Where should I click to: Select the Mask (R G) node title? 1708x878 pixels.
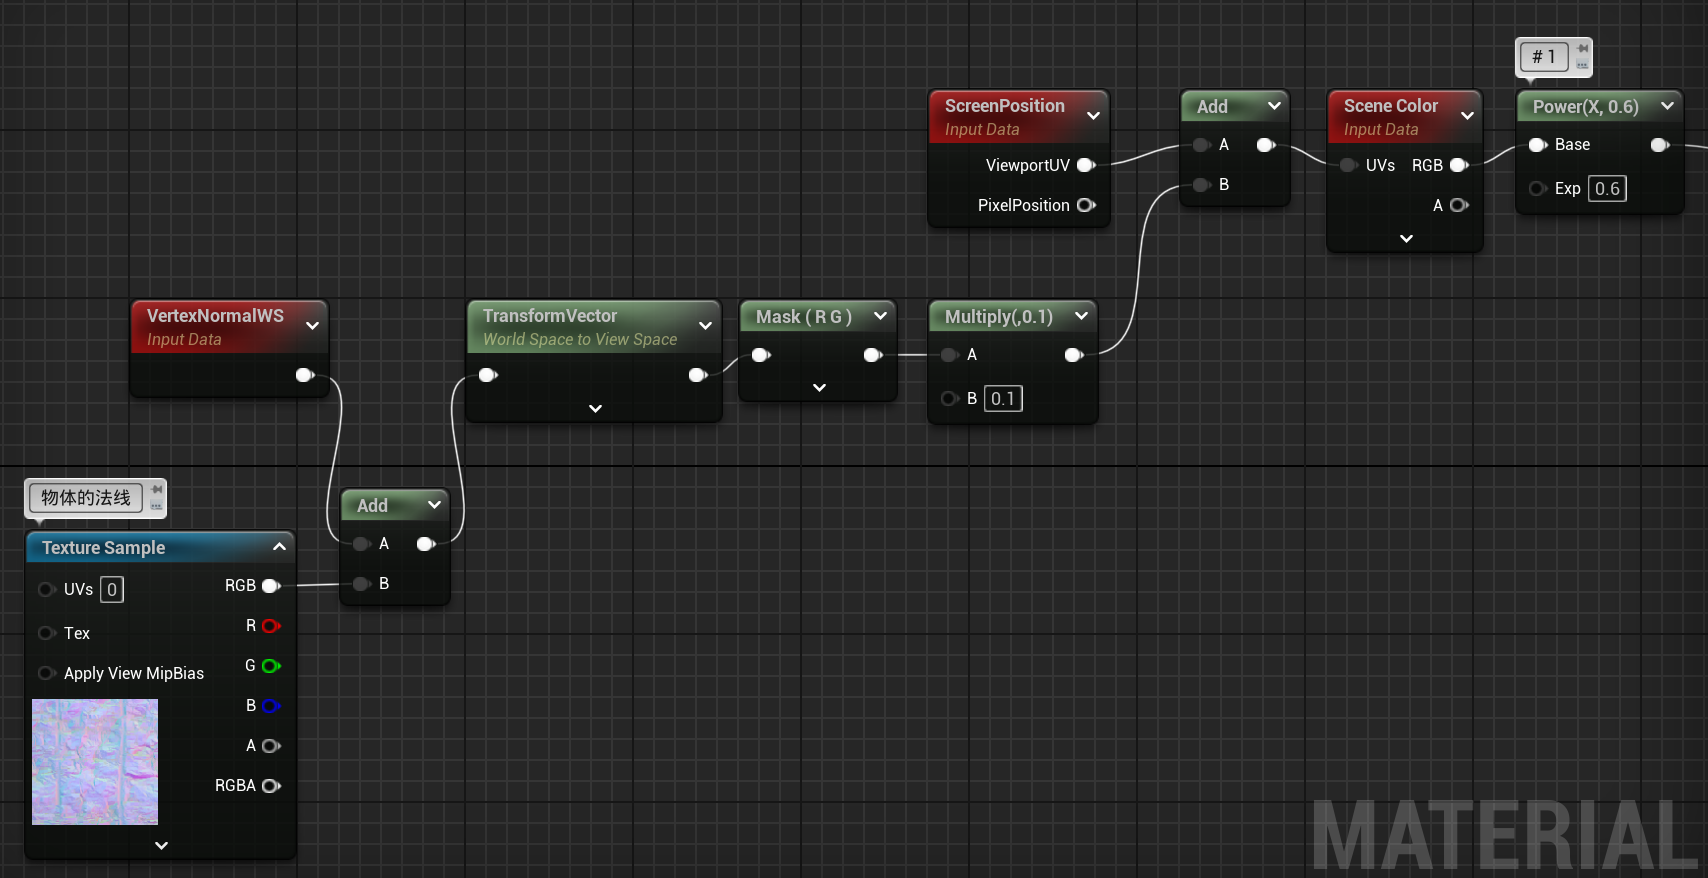coord(803,317)
